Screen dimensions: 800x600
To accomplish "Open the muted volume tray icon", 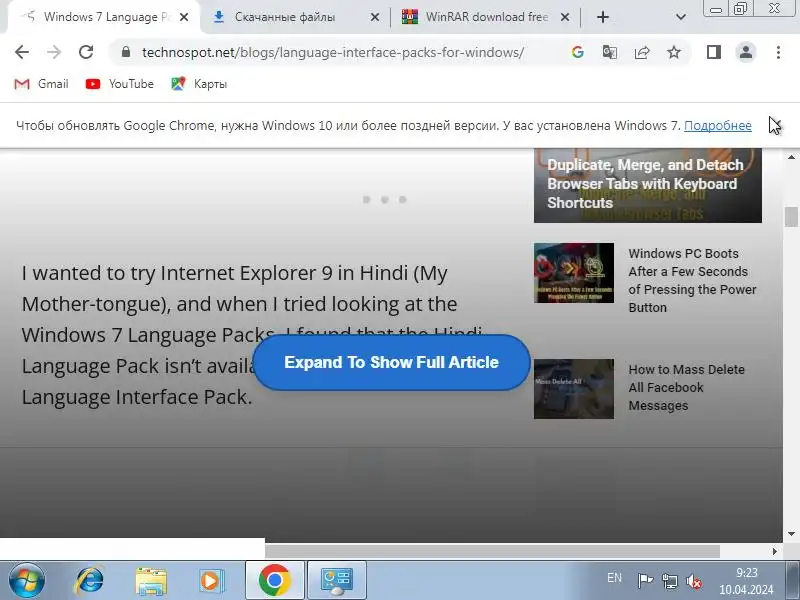I will (x=694, y=581).
